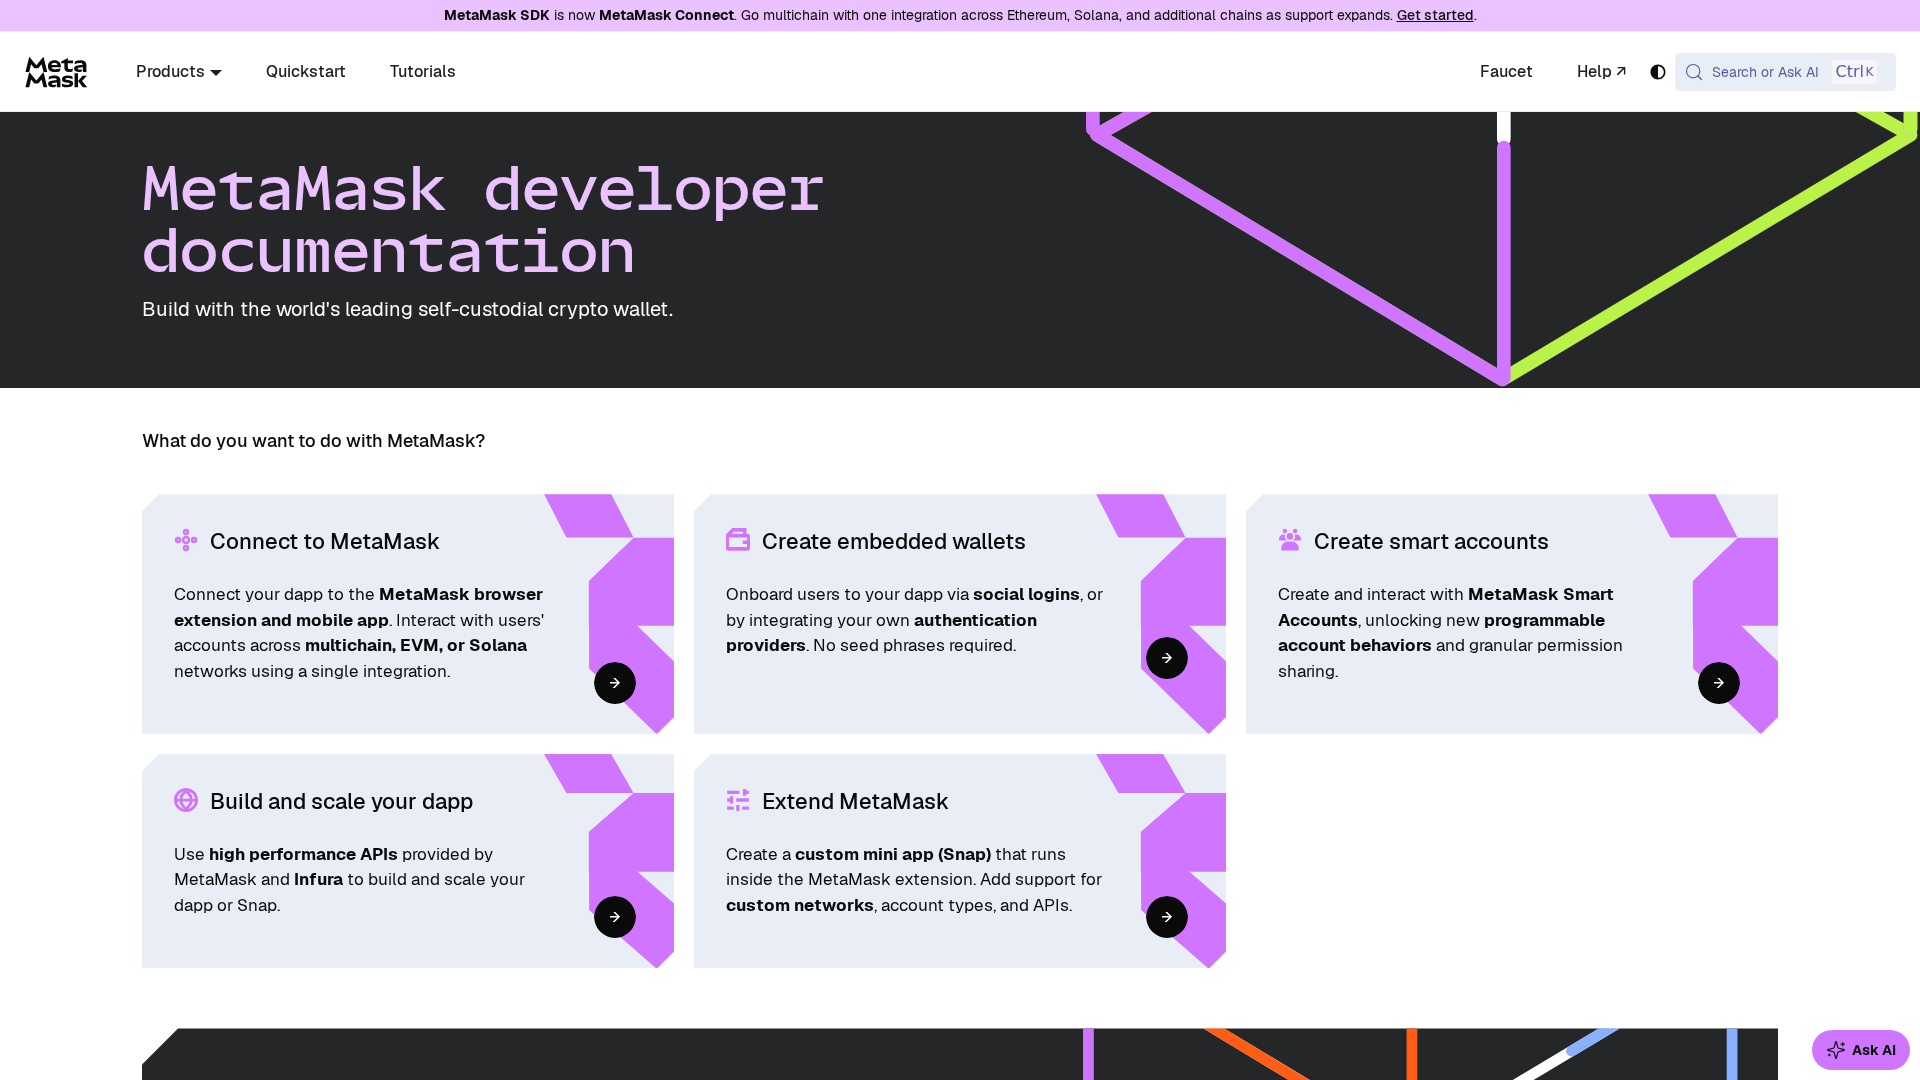
Task: Open the Quickstart nav item
Action: click(x=306, y=72)
